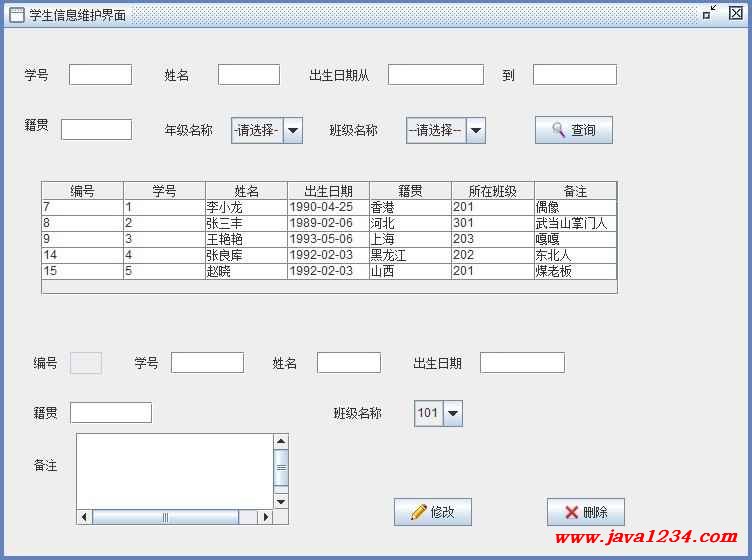Image resolution: width=752 pixels, height=560 pixels.
Task: Click the 修改 button
Action: 433,512
